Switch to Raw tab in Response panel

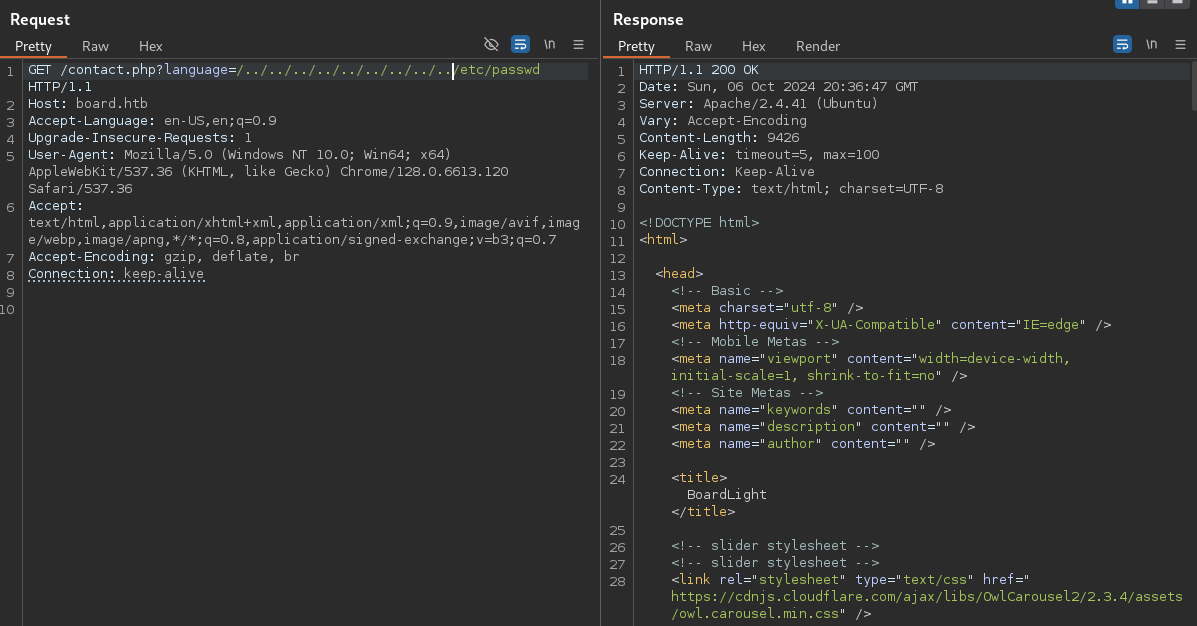(x=698, y=46)
